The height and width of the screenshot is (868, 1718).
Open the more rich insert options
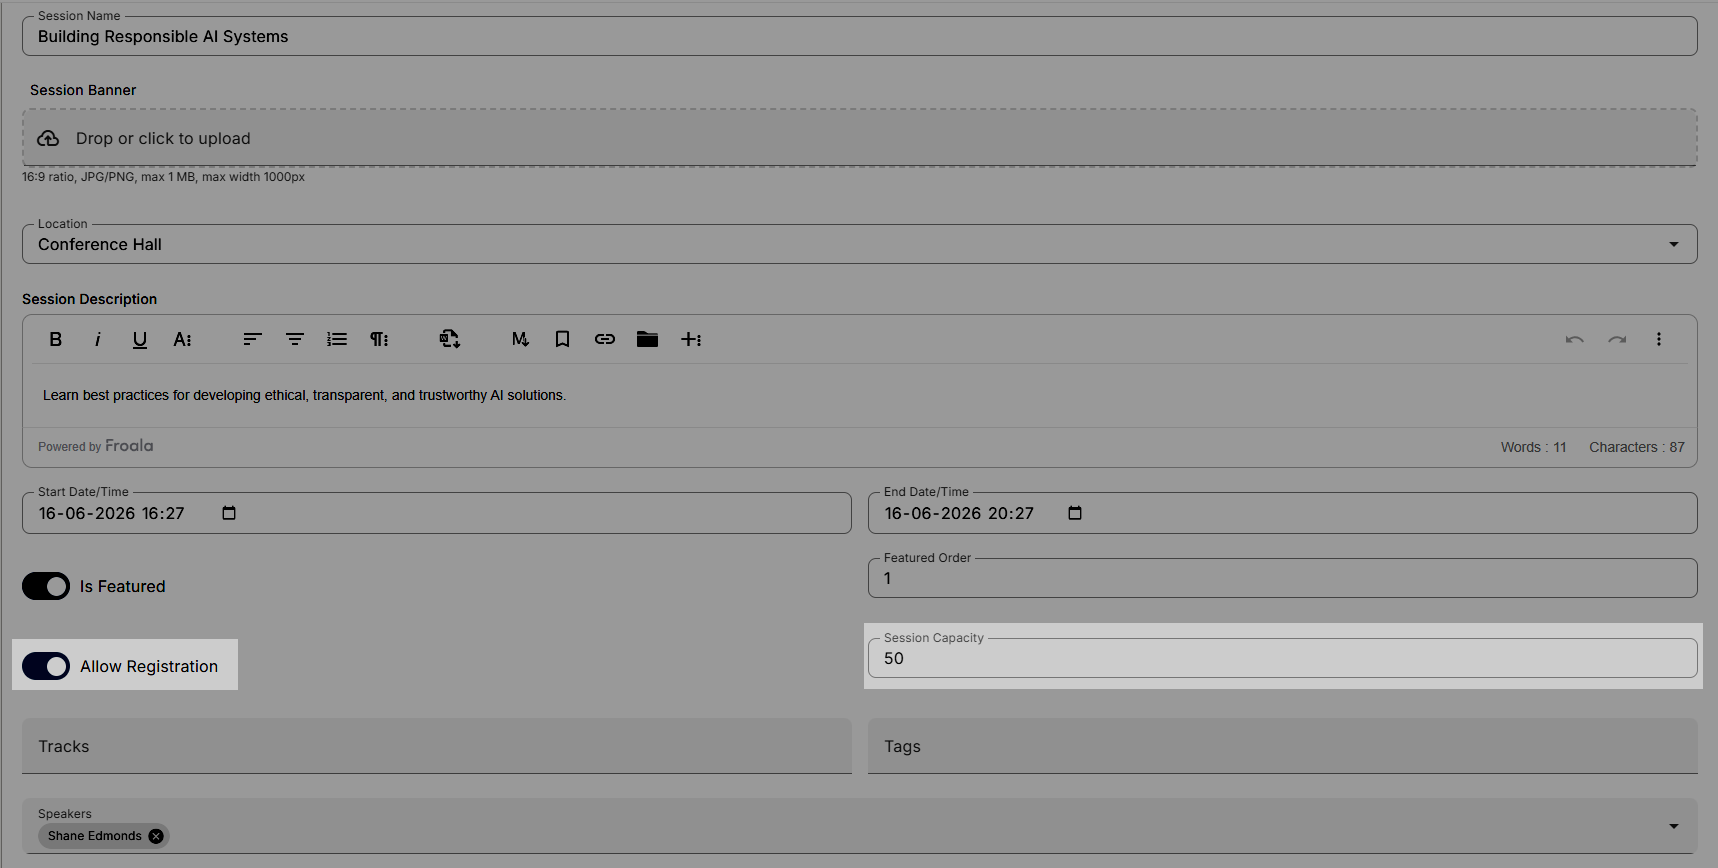coord(691,340)
